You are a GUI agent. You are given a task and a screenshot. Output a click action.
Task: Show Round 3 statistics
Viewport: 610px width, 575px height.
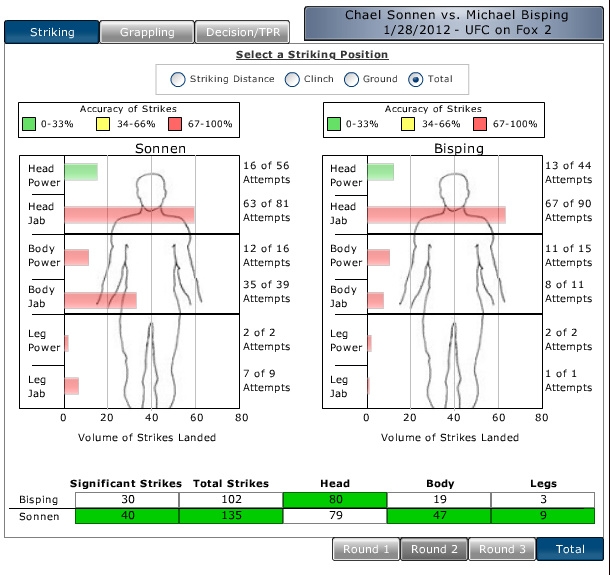[502, 549]
